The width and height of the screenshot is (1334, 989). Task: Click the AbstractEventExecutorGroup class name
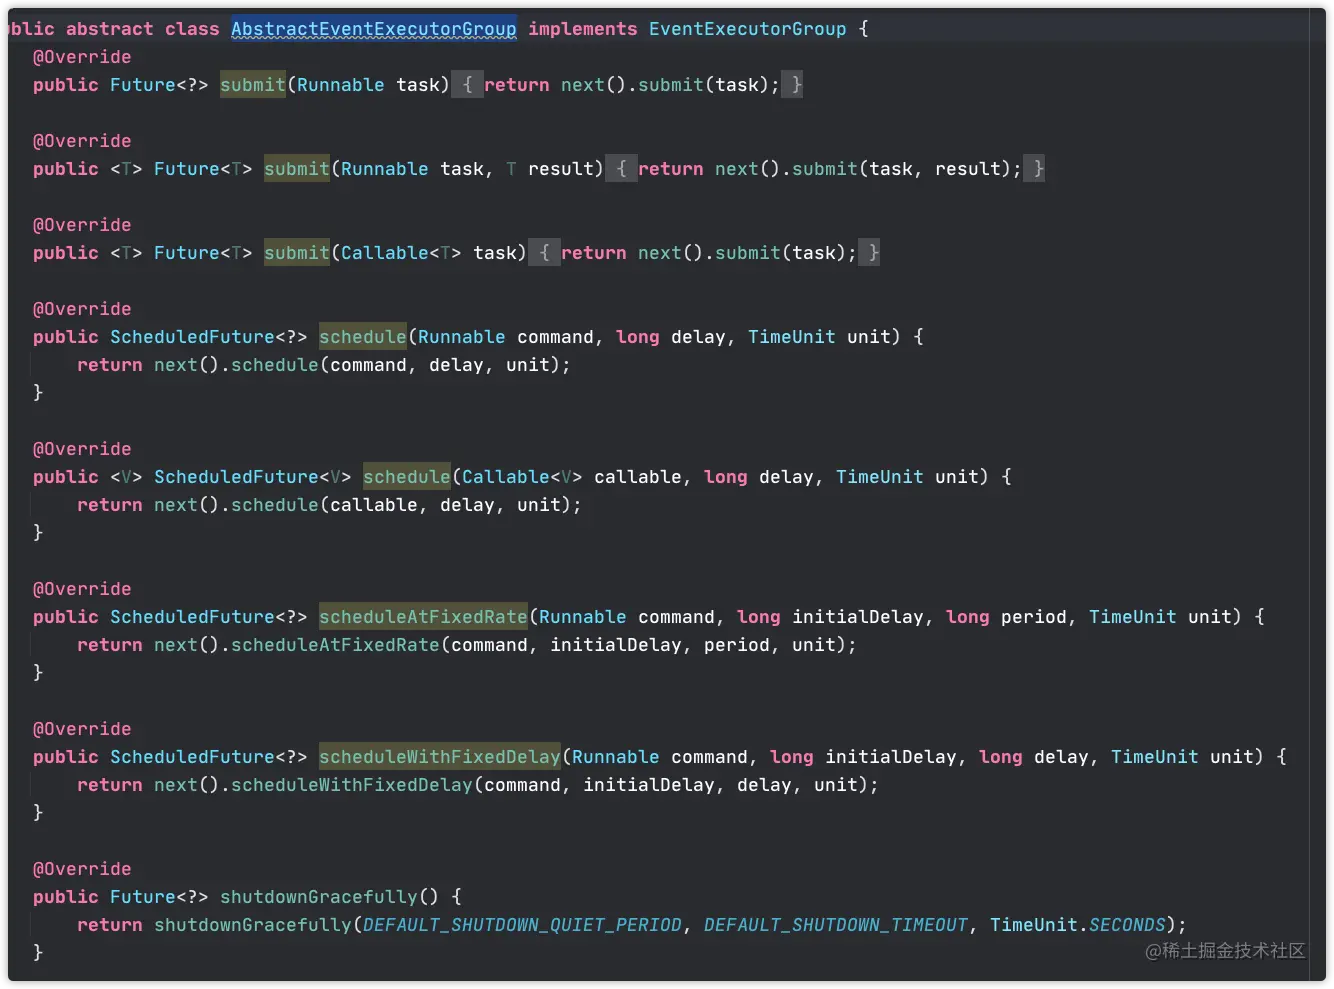click(374, 29)
